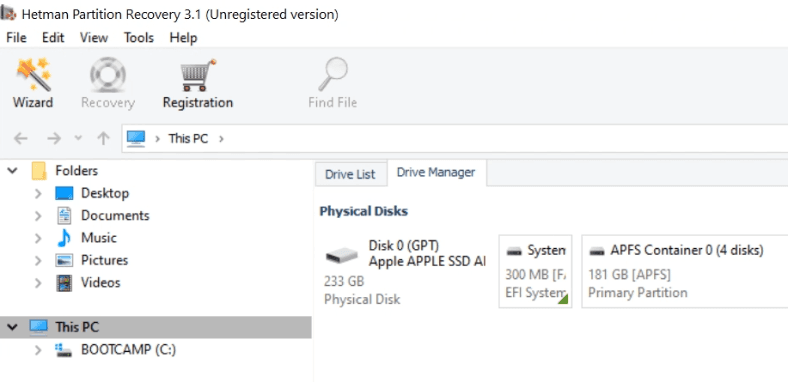Go up one level with up arrow

point(103,139)
